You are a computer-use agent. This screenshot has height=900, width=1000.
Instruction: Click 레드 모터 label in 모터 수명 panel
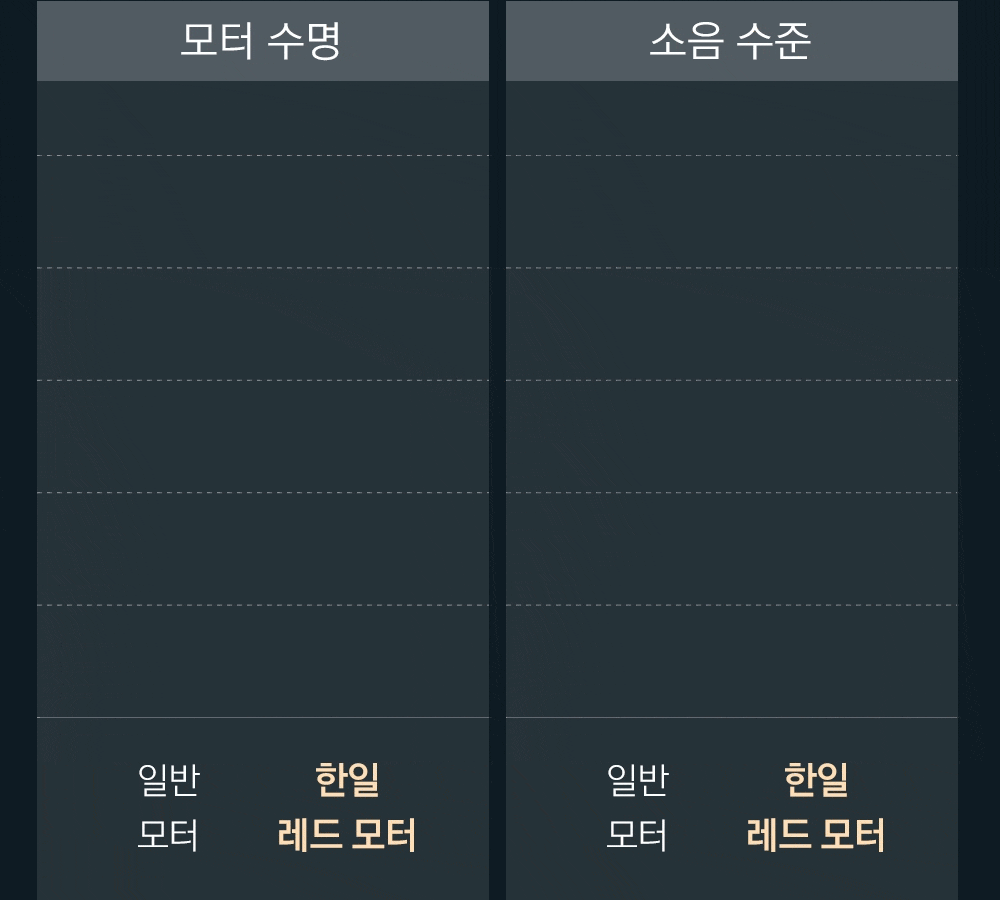(347, 834)
